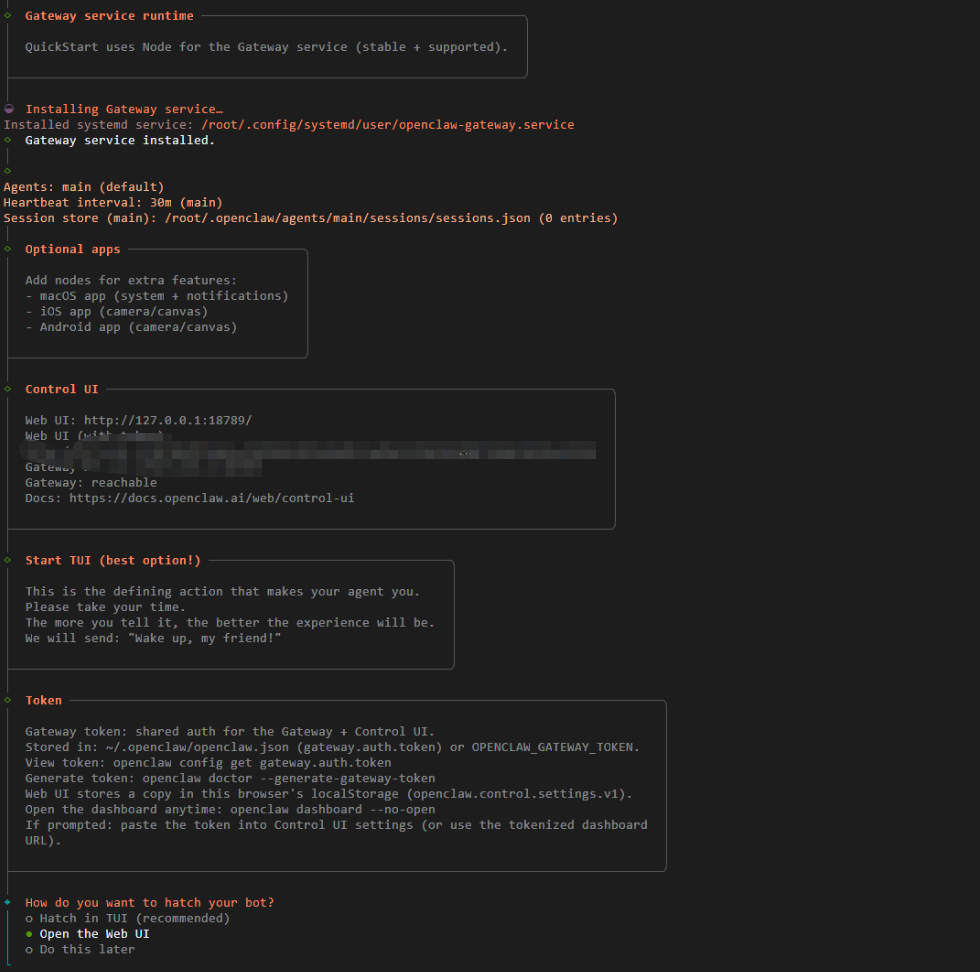Click 'Heartbeat interval: 30m (main)' line

(x=113, y=203)
